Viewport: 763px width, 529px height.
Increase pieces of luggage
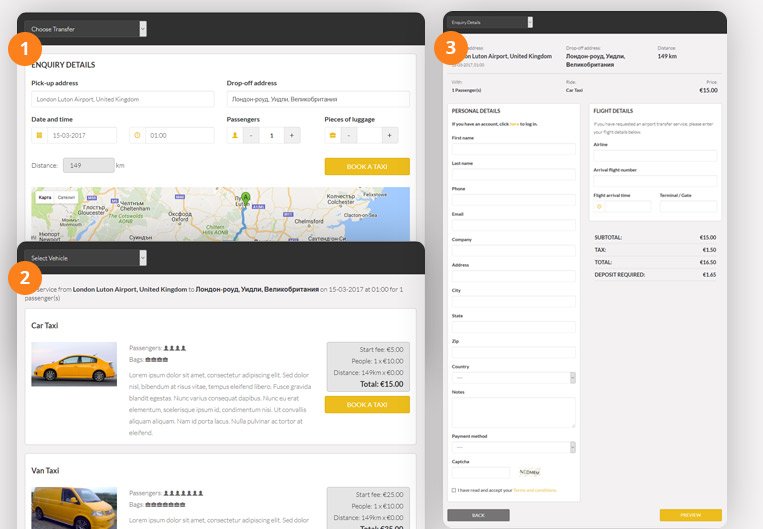[x=390, y=135]
